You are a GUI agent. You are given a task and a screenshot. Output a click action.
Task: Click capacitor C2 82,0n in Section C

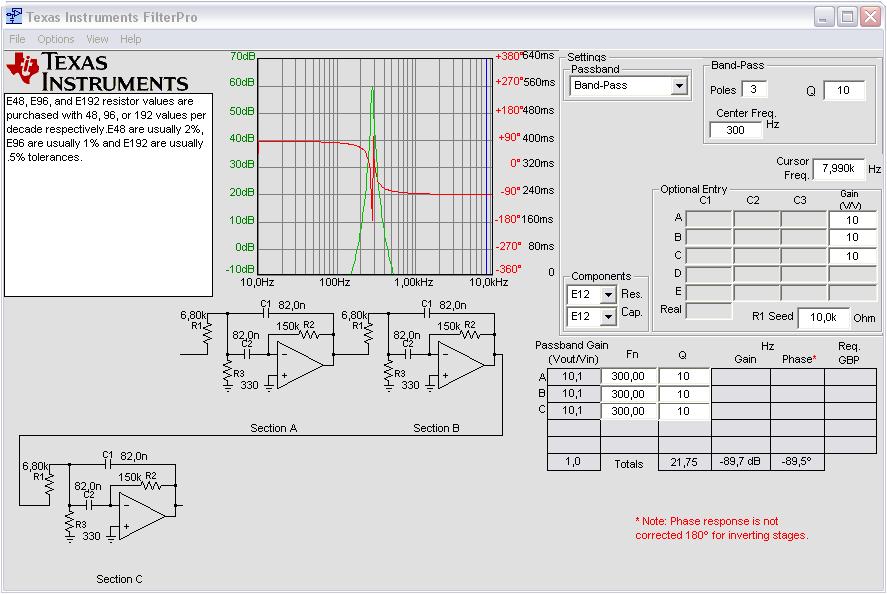pyautogui.click(x=89, y=505)
